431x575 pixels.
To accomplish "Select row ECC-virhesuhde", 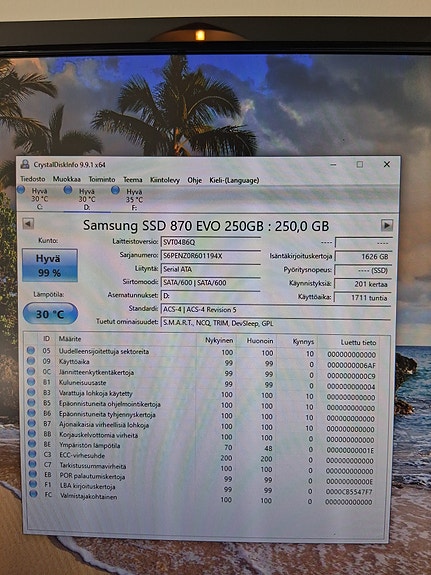I will 202,457.
